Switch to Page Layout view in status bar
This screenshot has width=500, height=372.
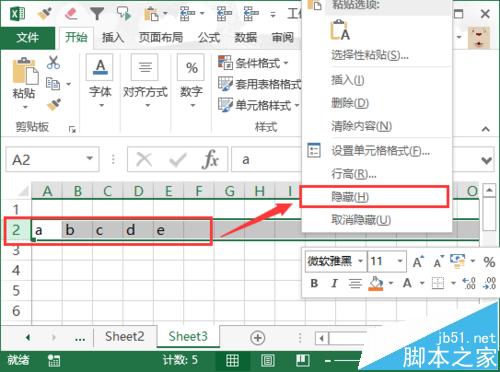(268, 360)
